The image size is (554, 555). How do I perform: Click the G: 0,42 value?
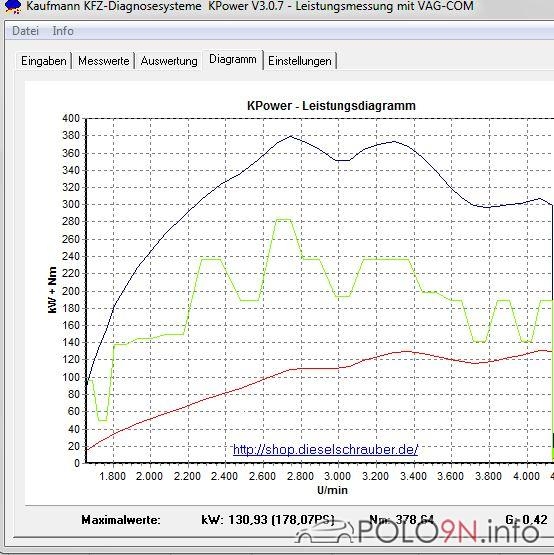click(526, 520)
